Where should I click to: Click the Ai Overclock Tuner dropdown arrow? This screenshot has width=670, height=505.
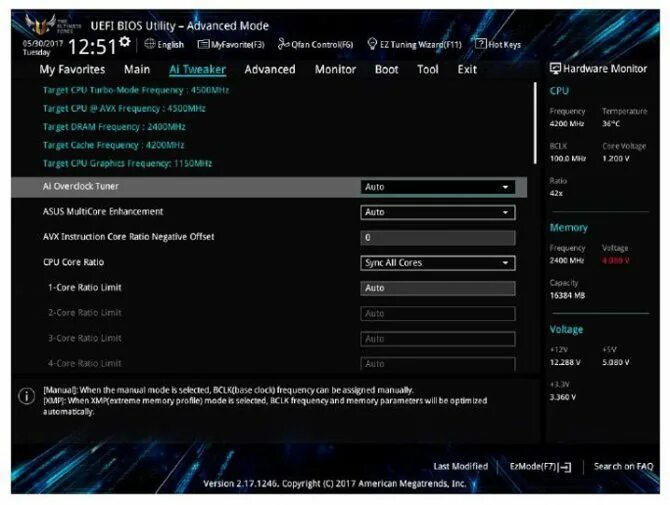pyautogui.click(x=505, y=187)
